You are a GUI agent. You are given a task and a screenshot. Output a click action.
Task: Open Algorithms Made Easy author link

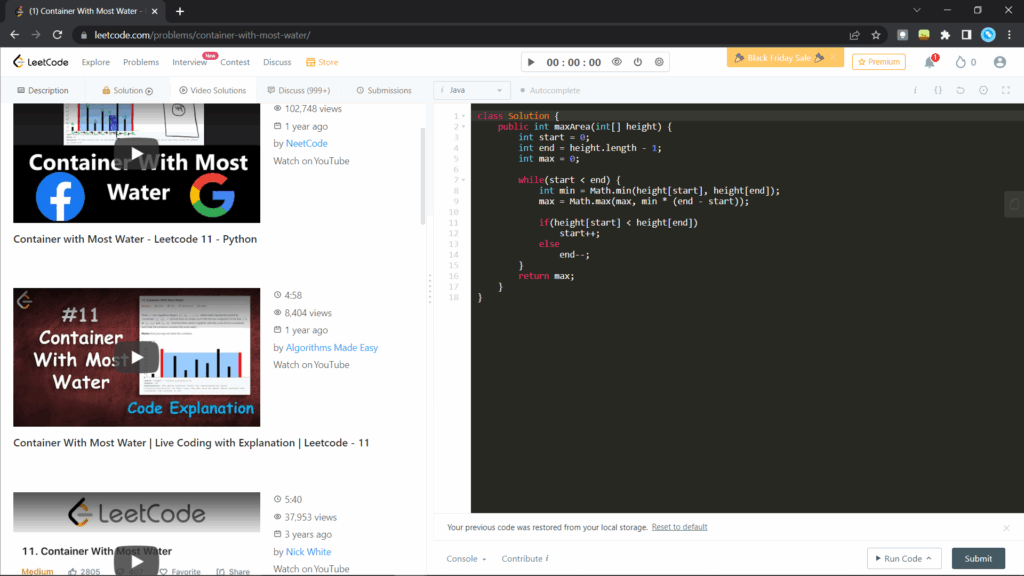click(332, 347)
